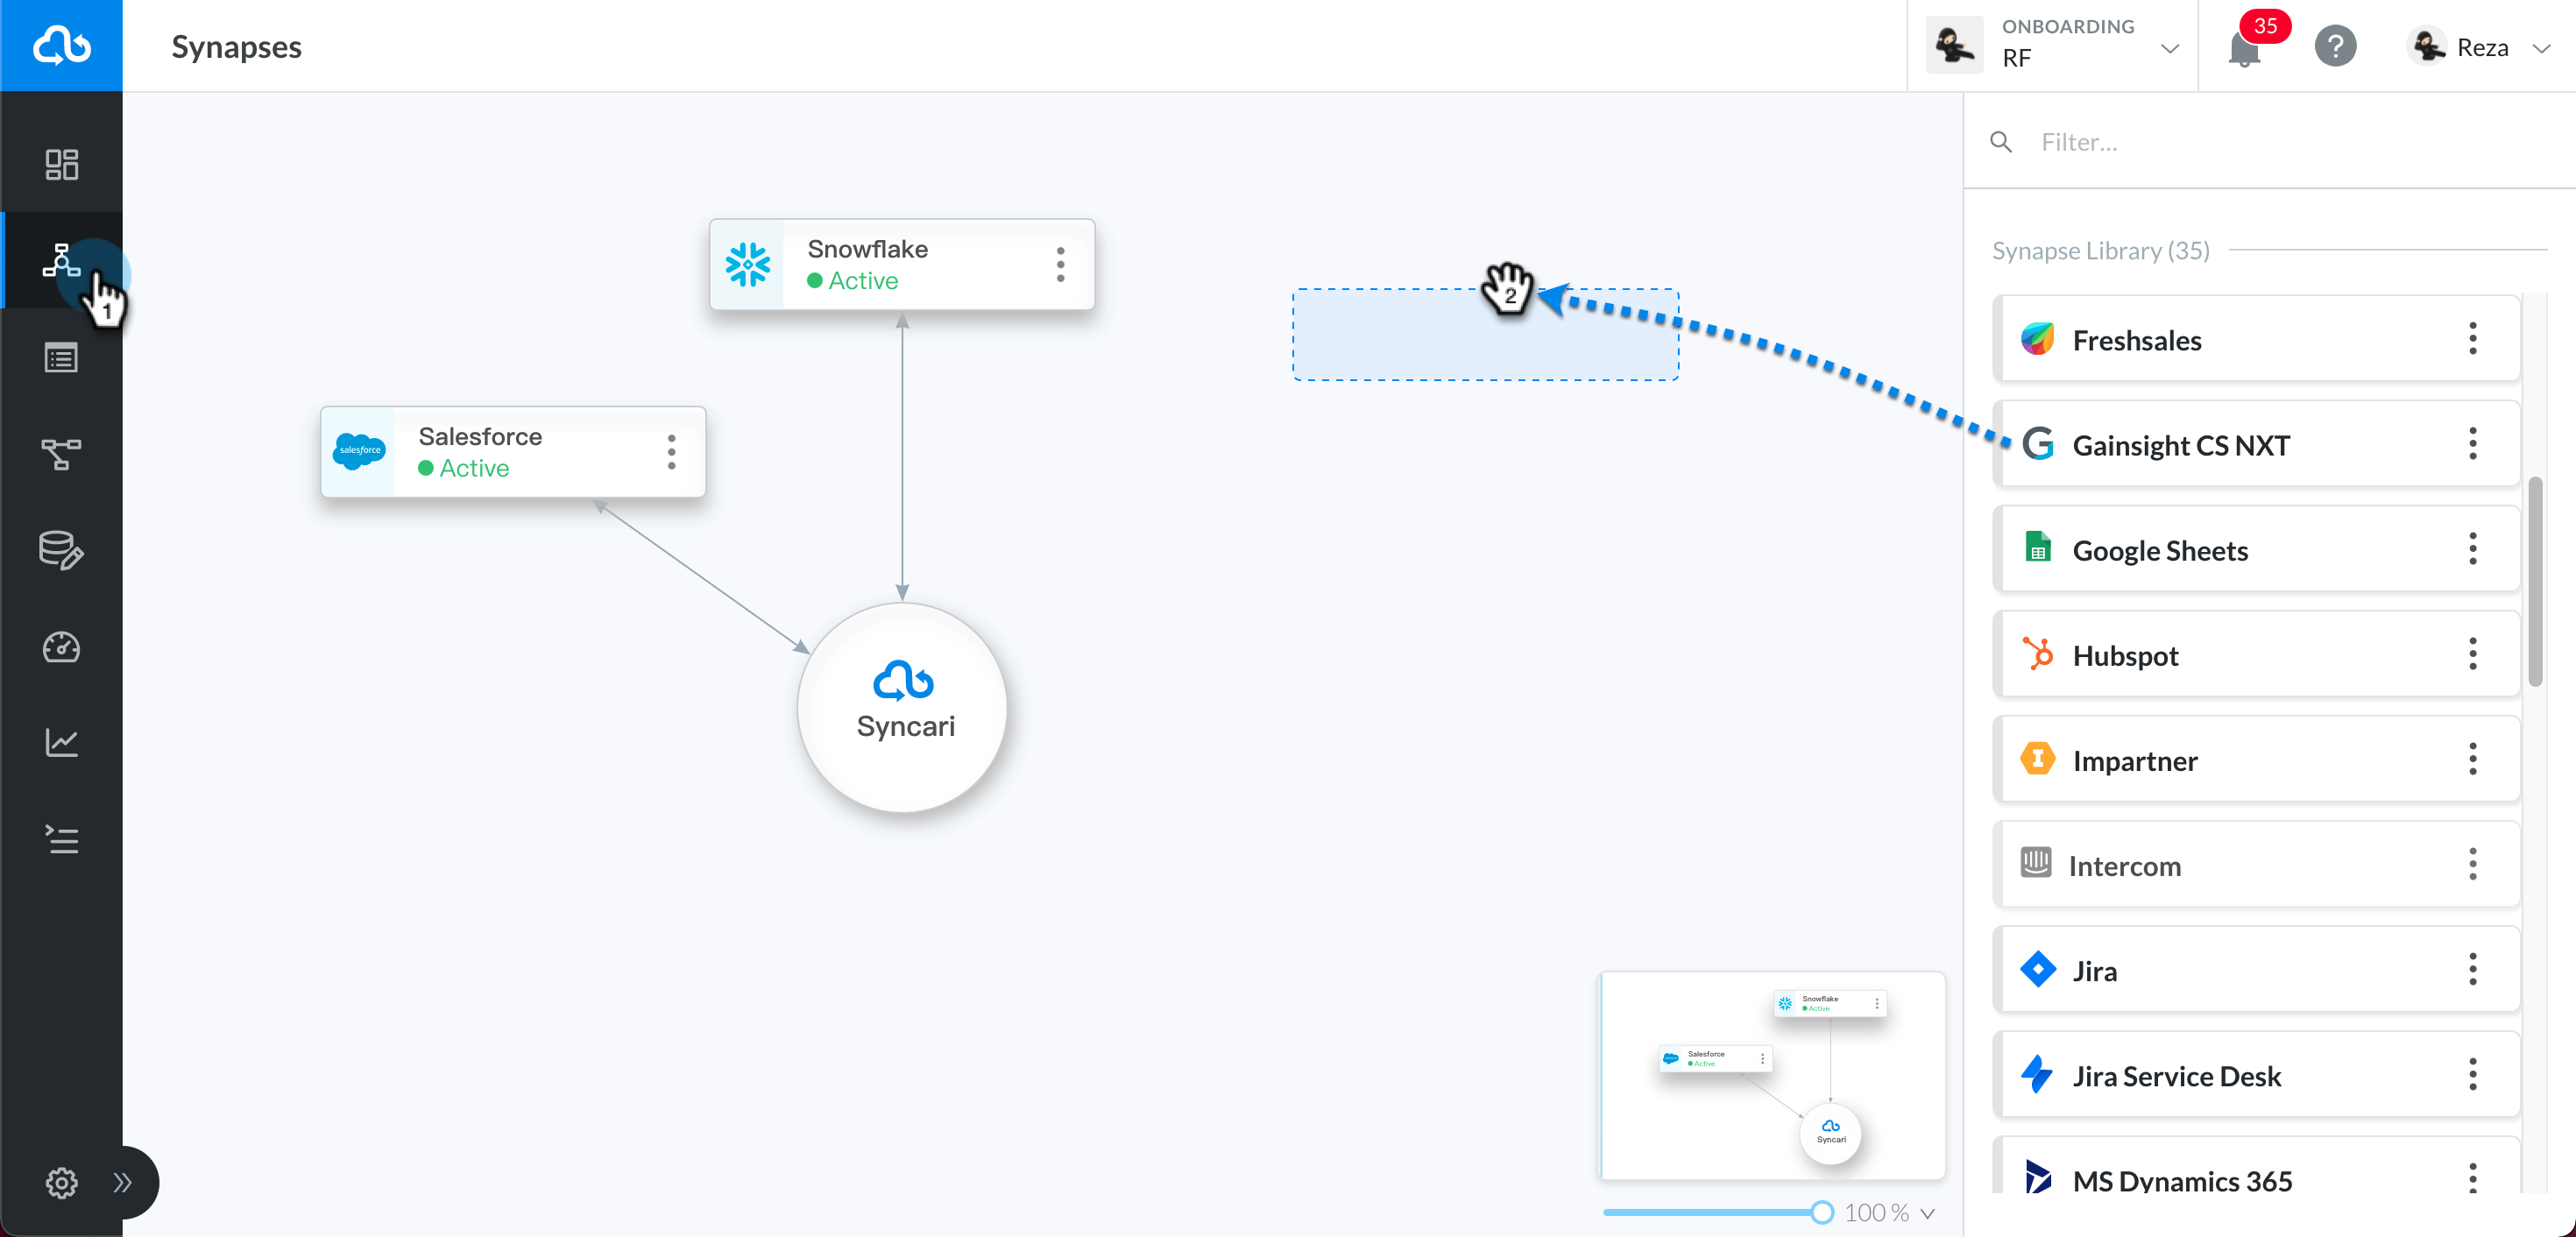Click the central Syncari hub node
Image resolution: width=2576 pixels, height=1237 pixels.
point(902,707)
